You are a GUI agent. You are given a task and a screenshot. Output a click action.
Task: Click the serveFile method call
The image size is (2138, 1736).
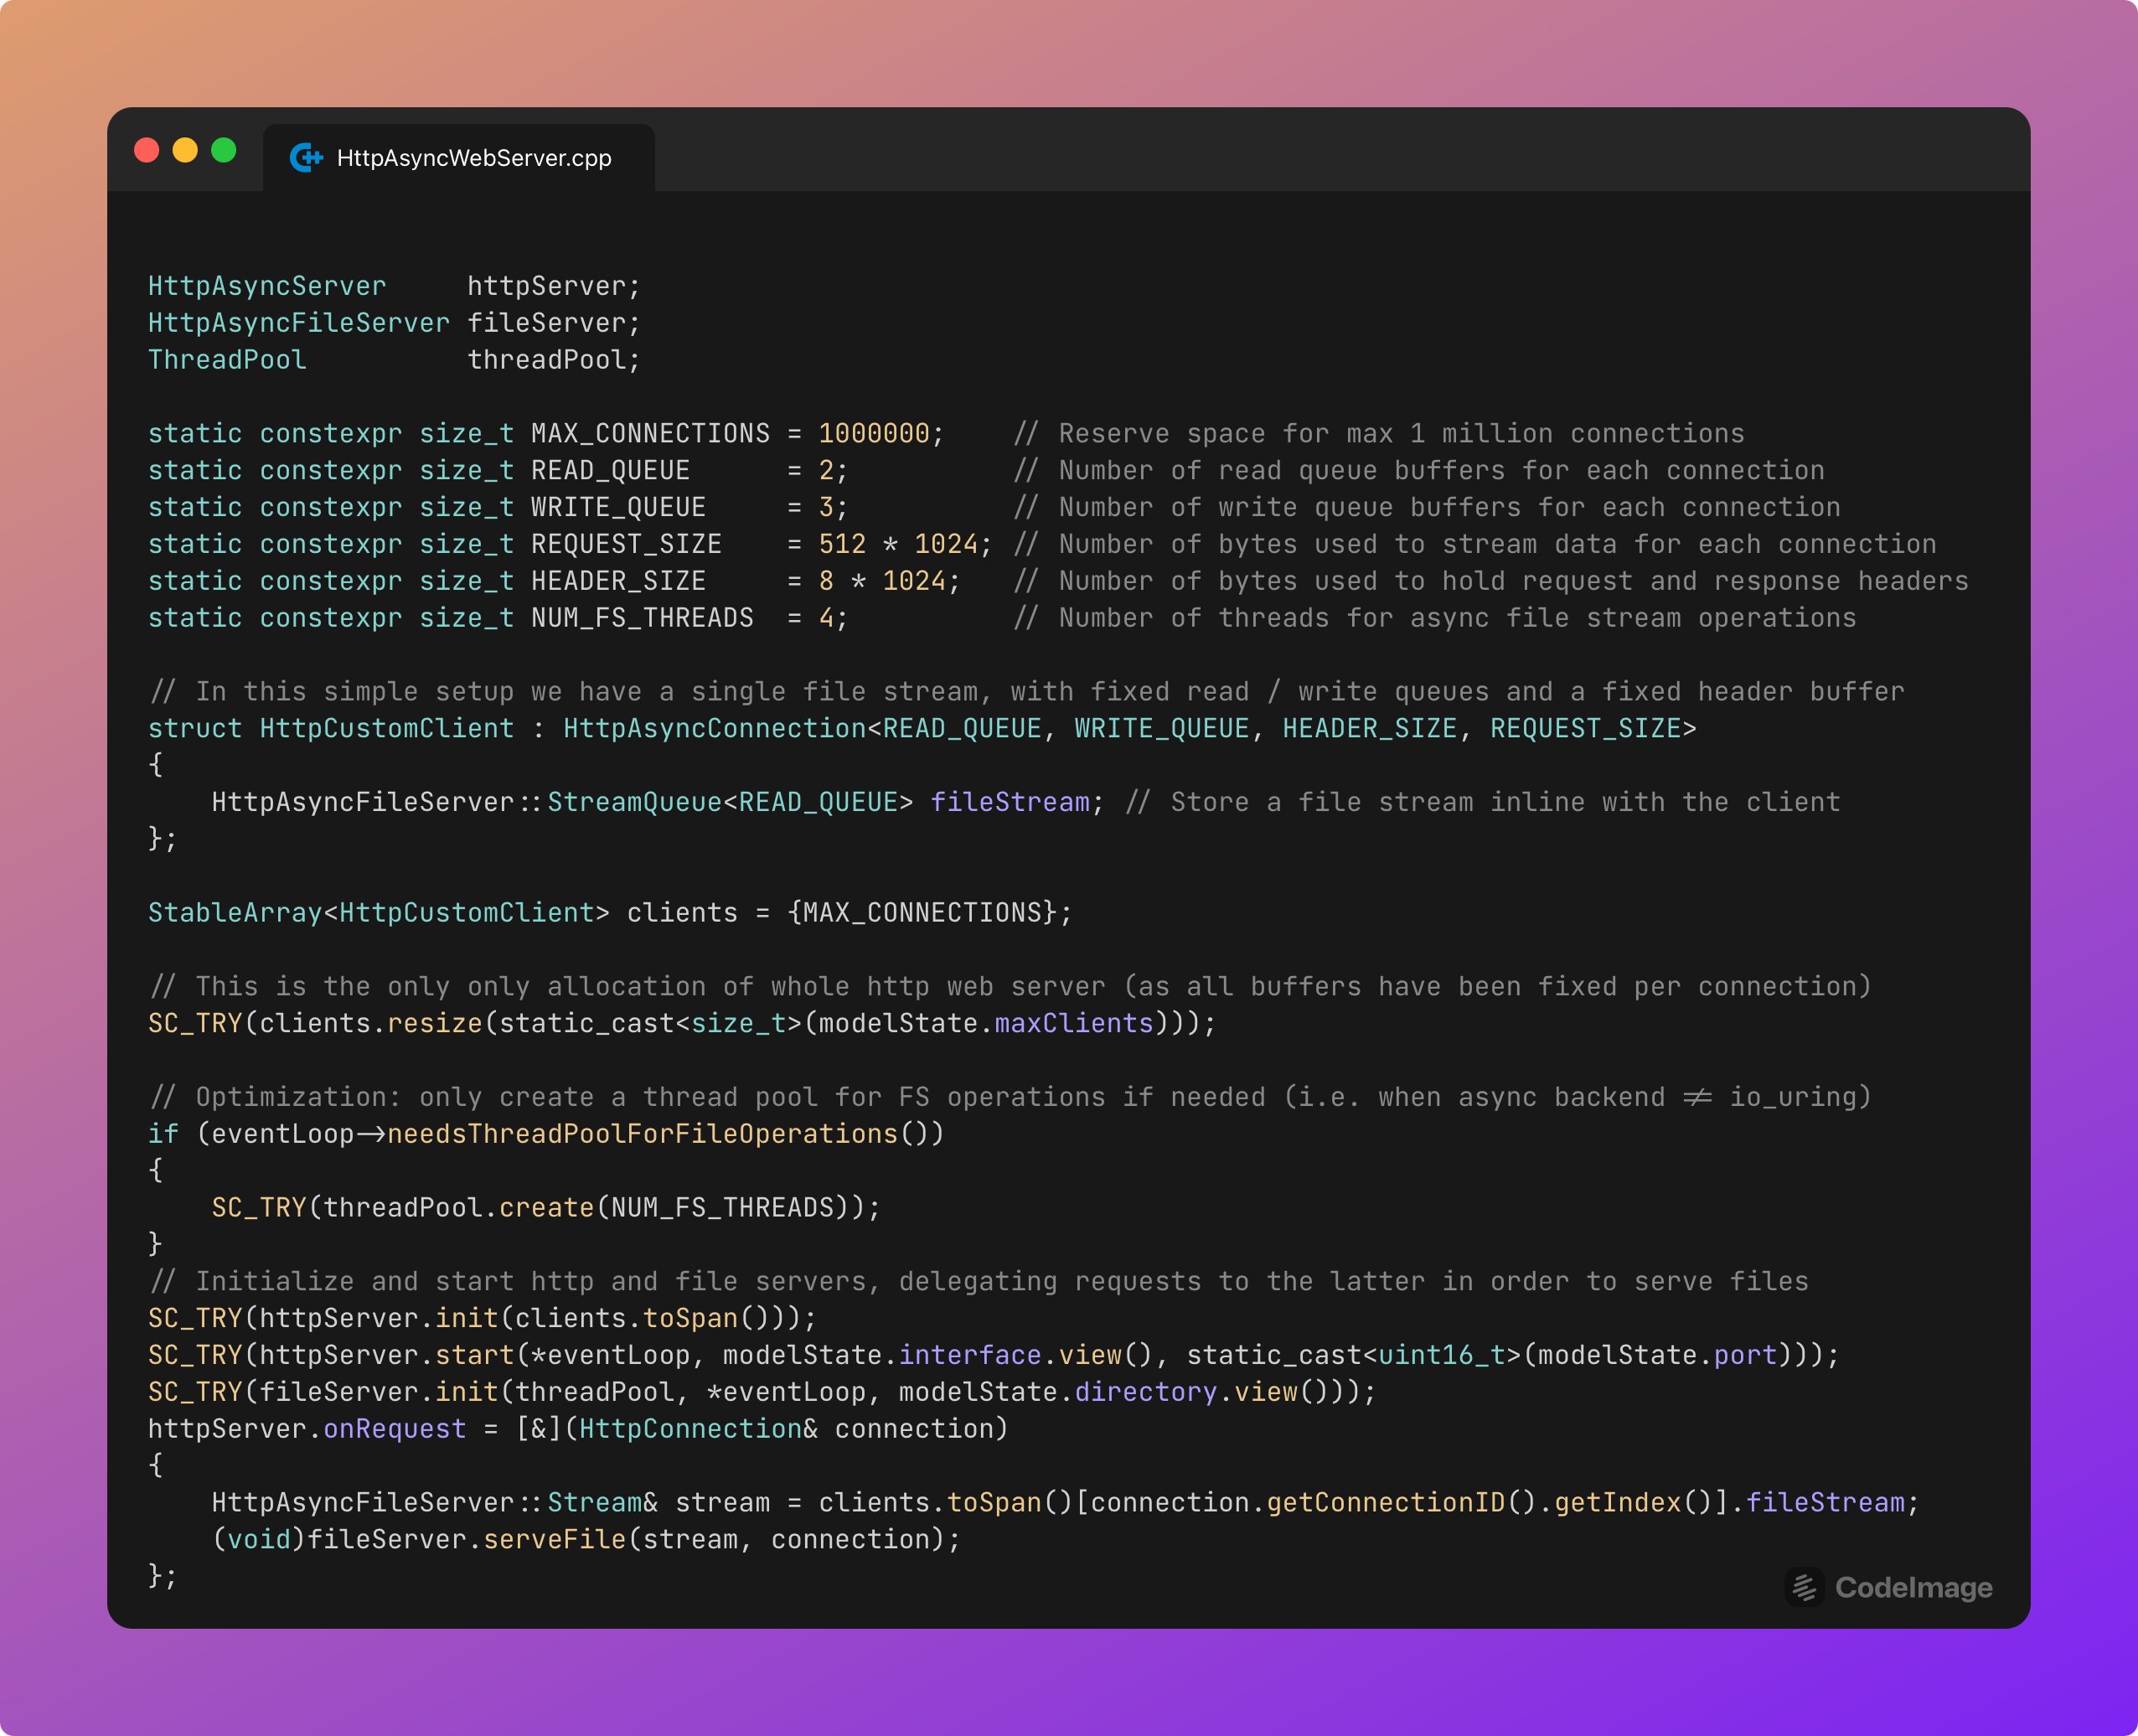[554, 1539]
